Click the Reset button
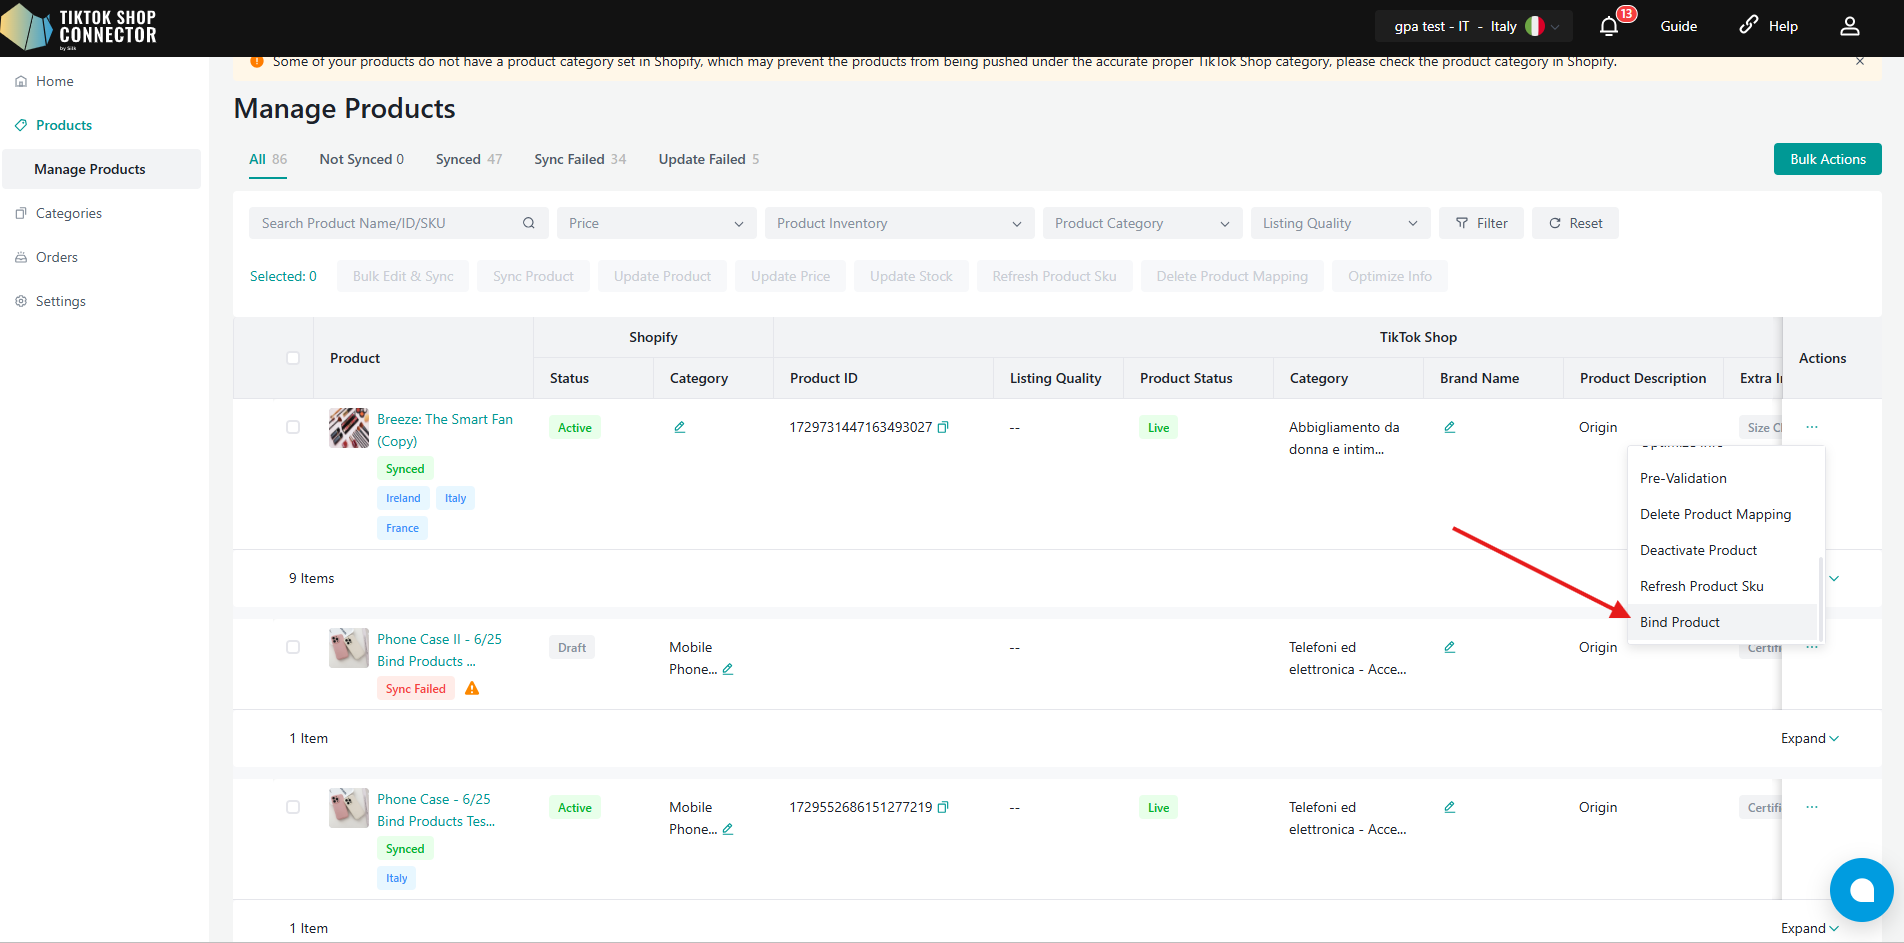The height and width of the screenshot is (943, 1904). point(1575,223)
